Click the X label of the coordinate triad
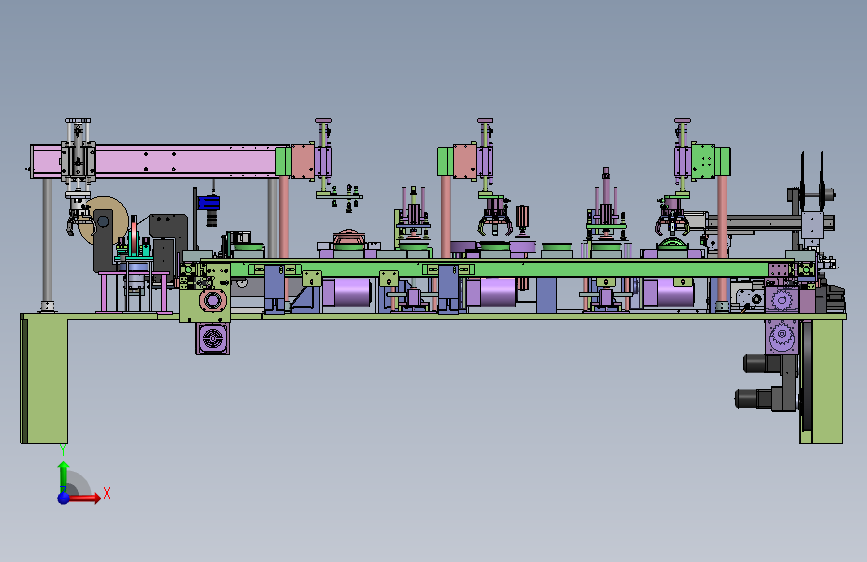Screen dimensions: 867x562 107,493
